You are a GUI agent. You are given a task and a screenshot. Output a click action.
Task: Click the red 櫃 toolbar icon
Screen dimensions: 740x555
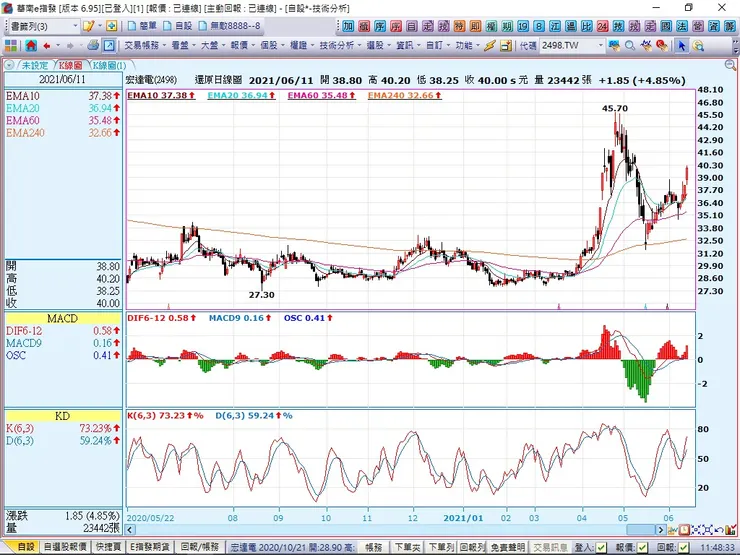point(364,26)
